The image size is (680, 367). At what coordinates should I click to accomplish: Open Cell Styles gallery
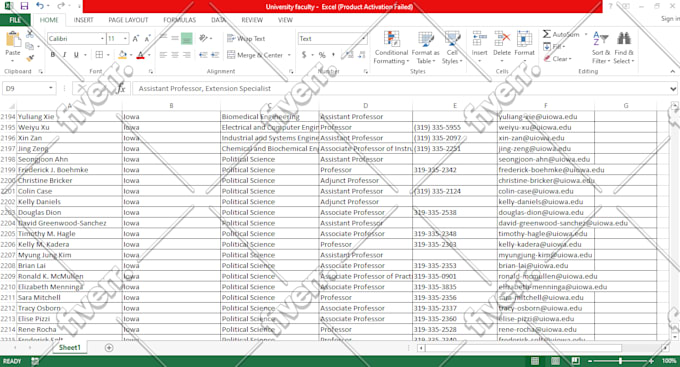[x=452, y=48]
